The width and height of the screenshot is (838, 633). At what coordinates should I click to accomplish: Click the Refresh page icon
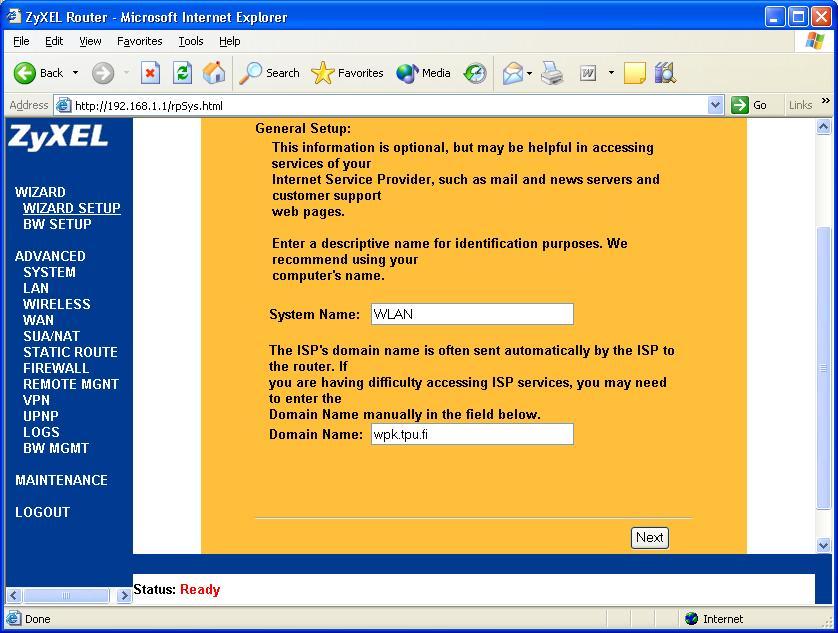tap(182, 73)
